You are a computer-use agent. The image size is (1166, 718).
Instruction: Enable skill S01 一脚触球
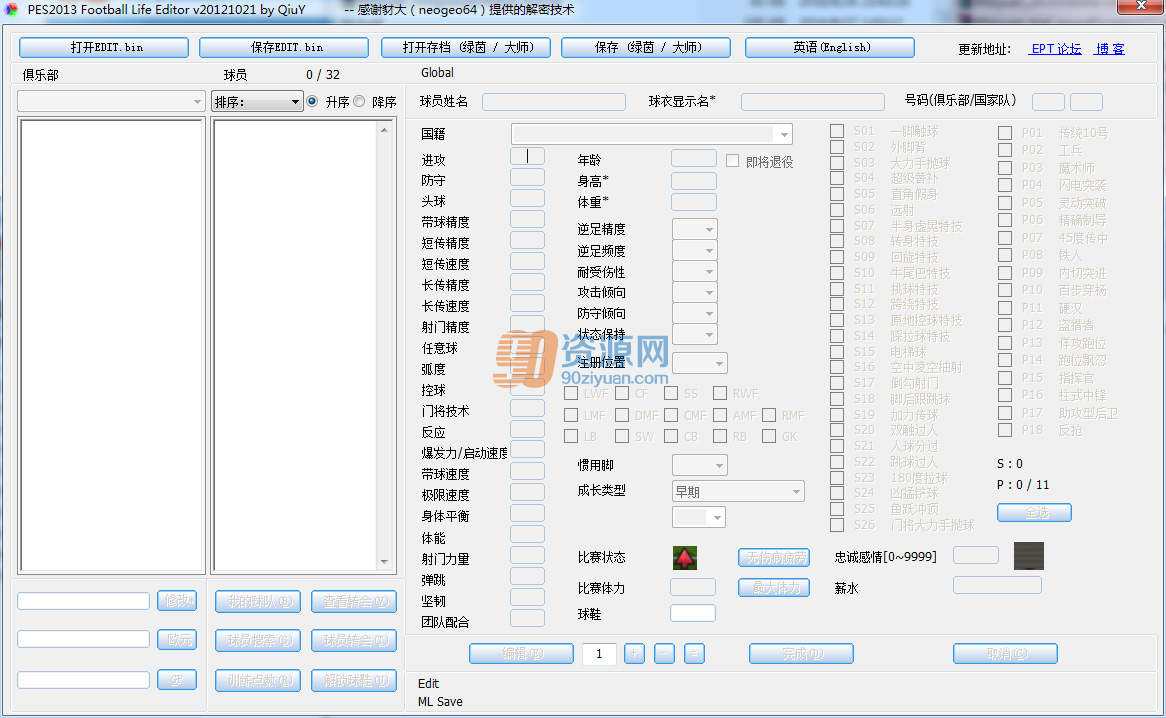tap(837, 131)
